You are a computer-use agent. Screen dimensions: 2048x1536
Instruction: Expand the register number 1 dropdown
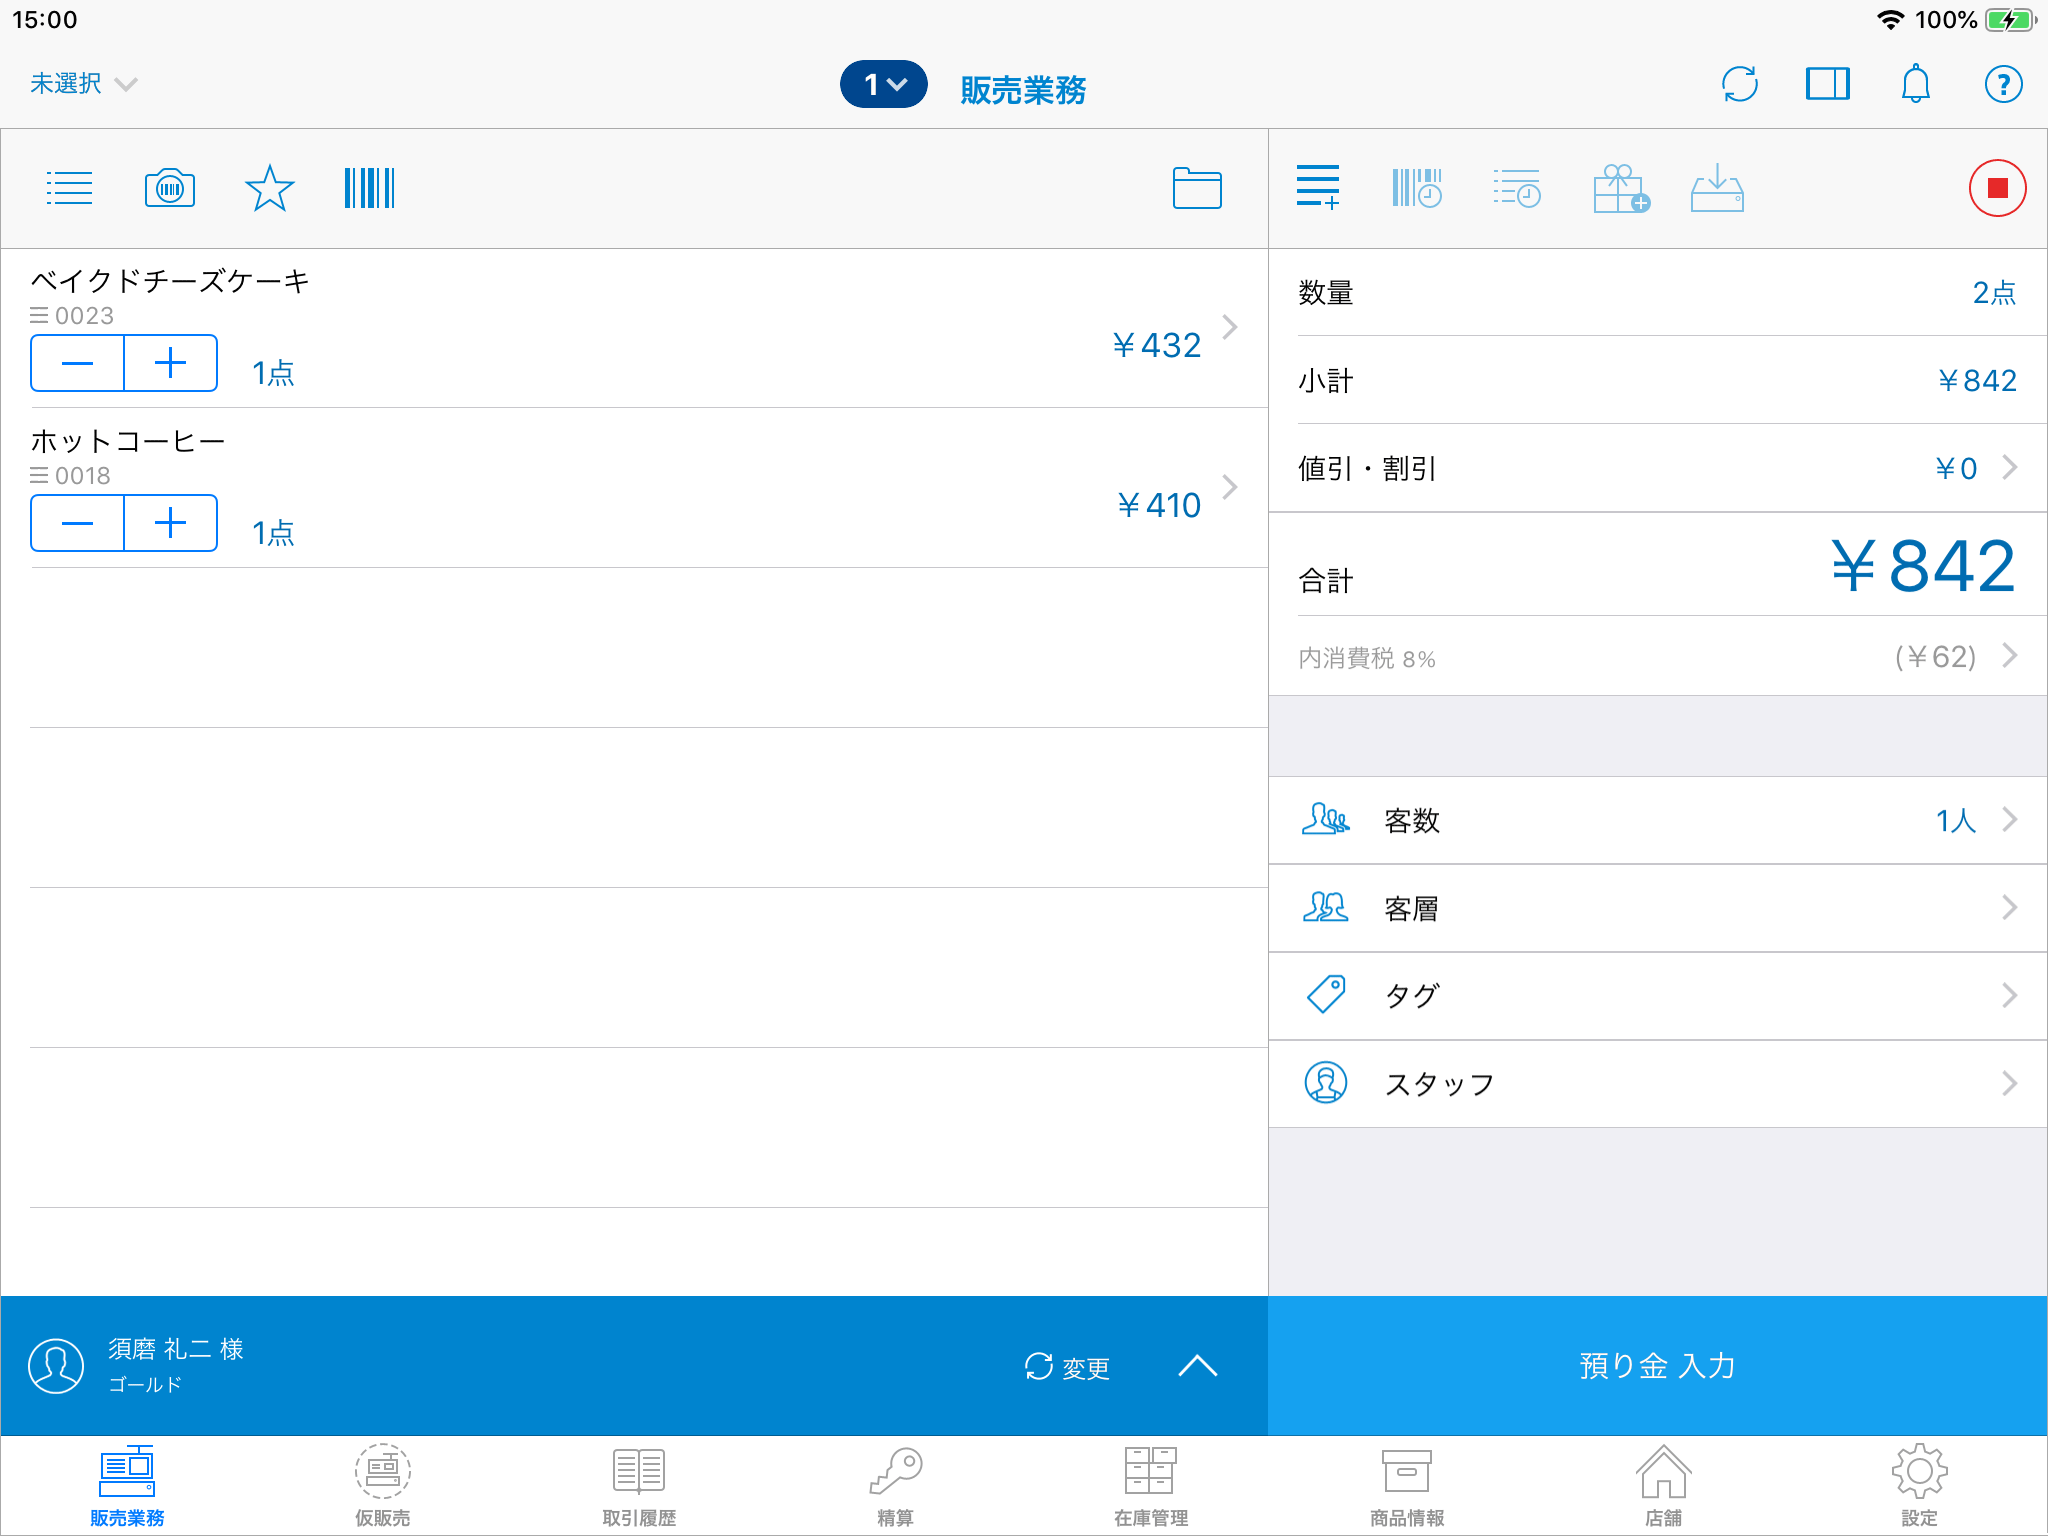[883, 84]
